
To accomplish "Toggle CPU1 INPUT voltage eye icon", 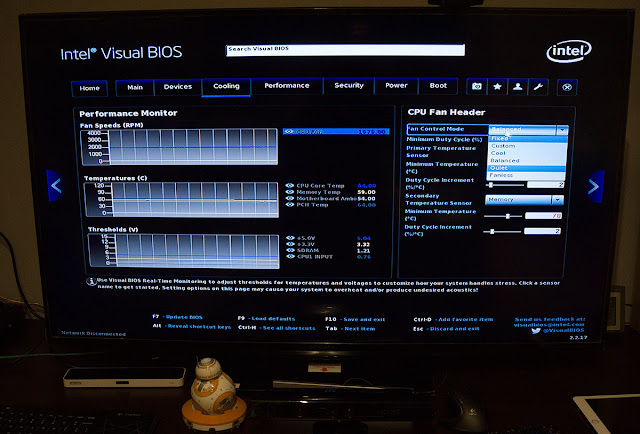I will pos(291,256).
